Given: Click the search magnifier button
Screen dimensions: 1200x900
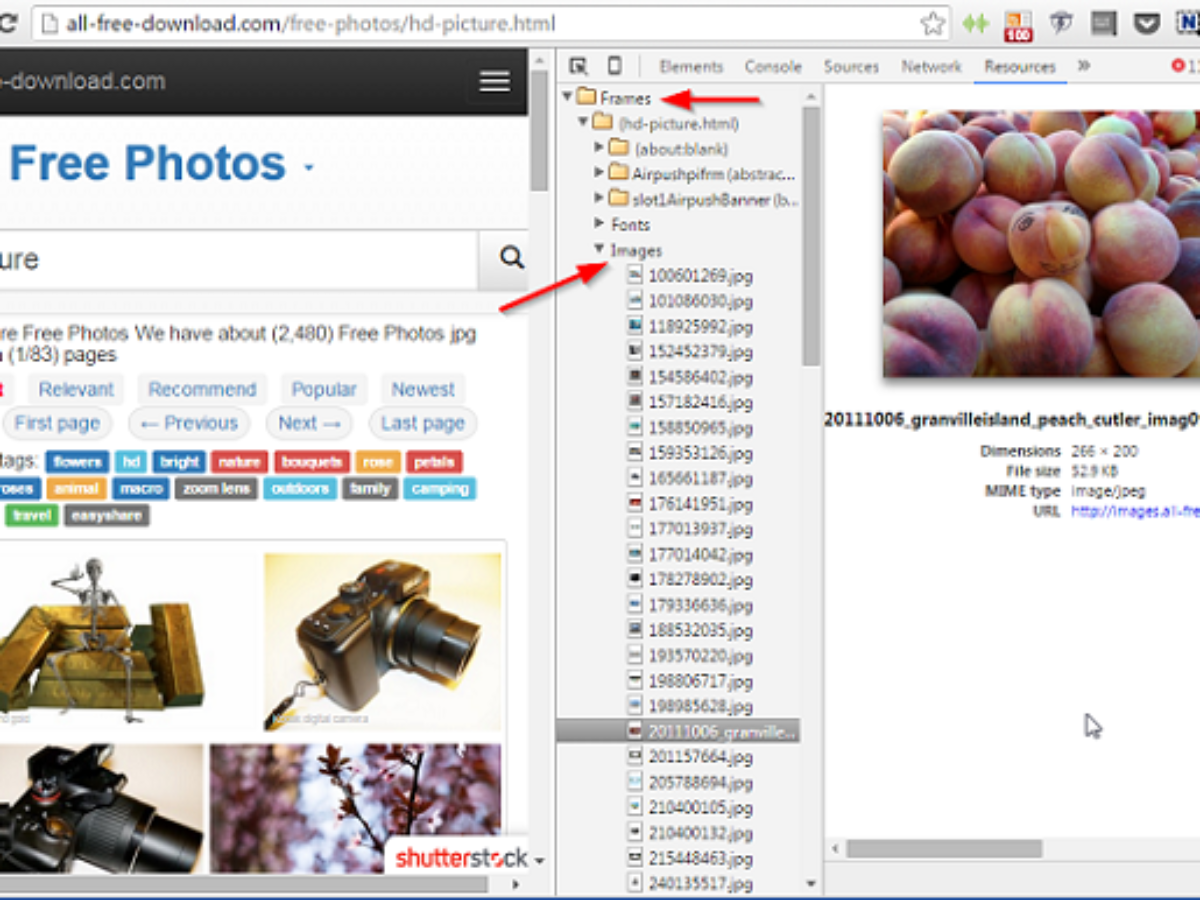Looking at the screenshot, I should [x=511, y=259].
